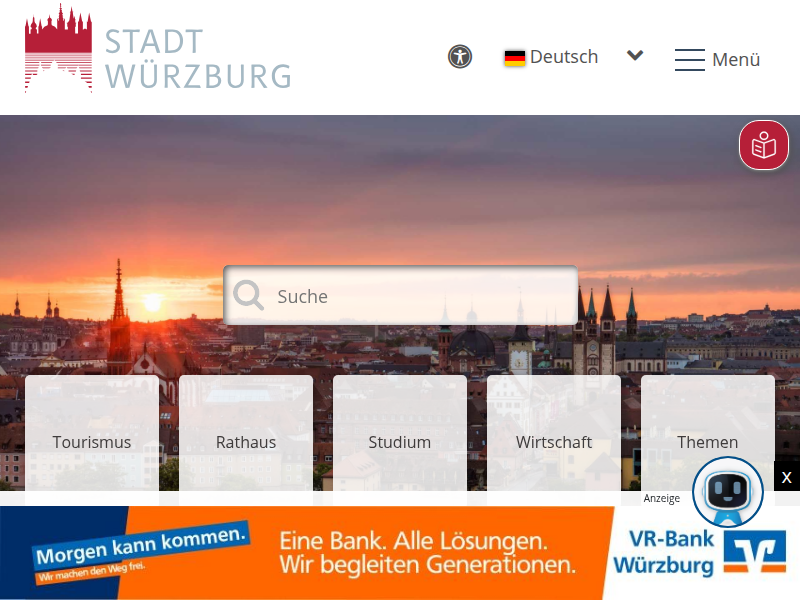Open the hamburger menu icon
This screenshot has height=600, width=800.
(x=690, y=60)
